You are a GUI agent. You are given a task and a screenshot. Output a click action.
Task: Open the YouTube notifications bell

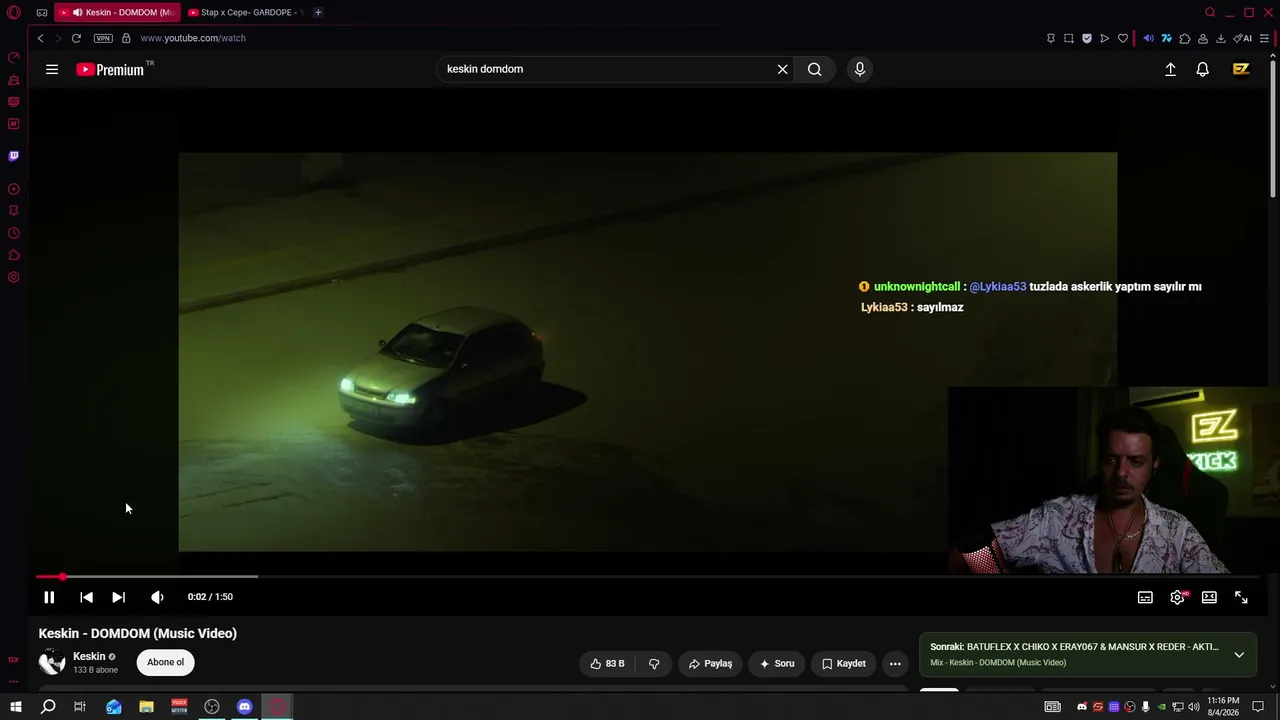[1203, 69]
